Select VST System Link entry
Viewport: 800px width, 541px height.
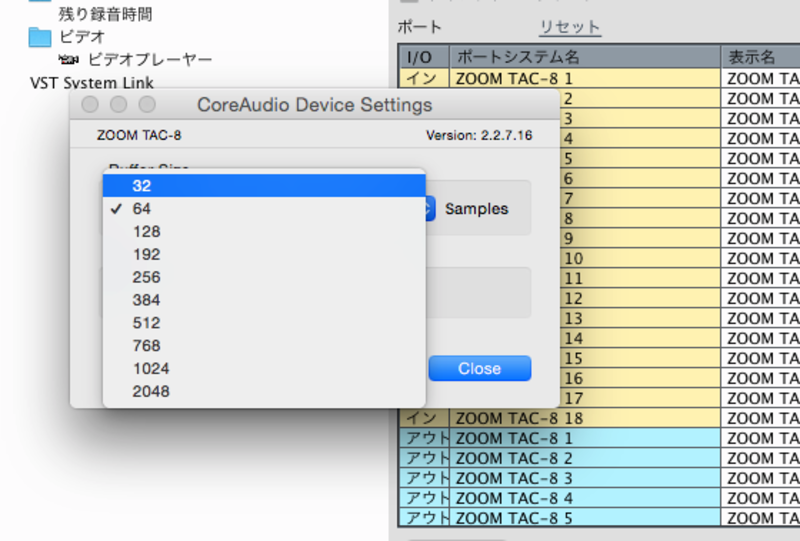point(92,83)
